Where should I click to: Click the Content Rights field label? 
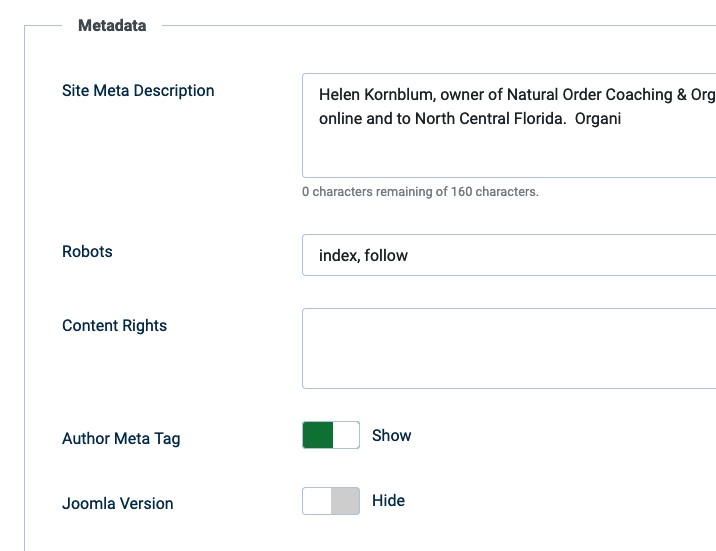click(114, 325)
